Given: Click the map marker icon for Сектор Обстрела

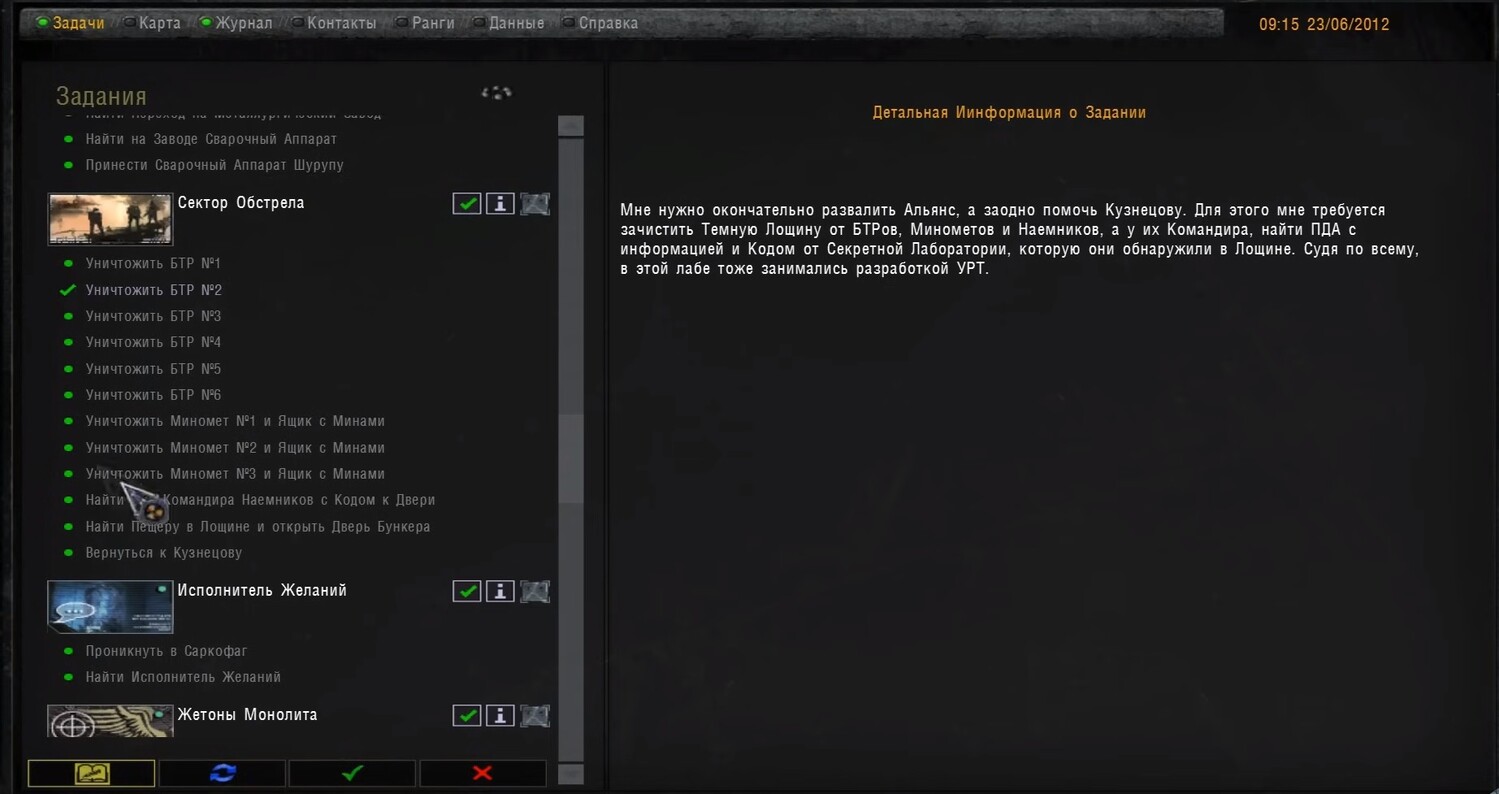Looking at the screenshot, I should pos(535,204).
